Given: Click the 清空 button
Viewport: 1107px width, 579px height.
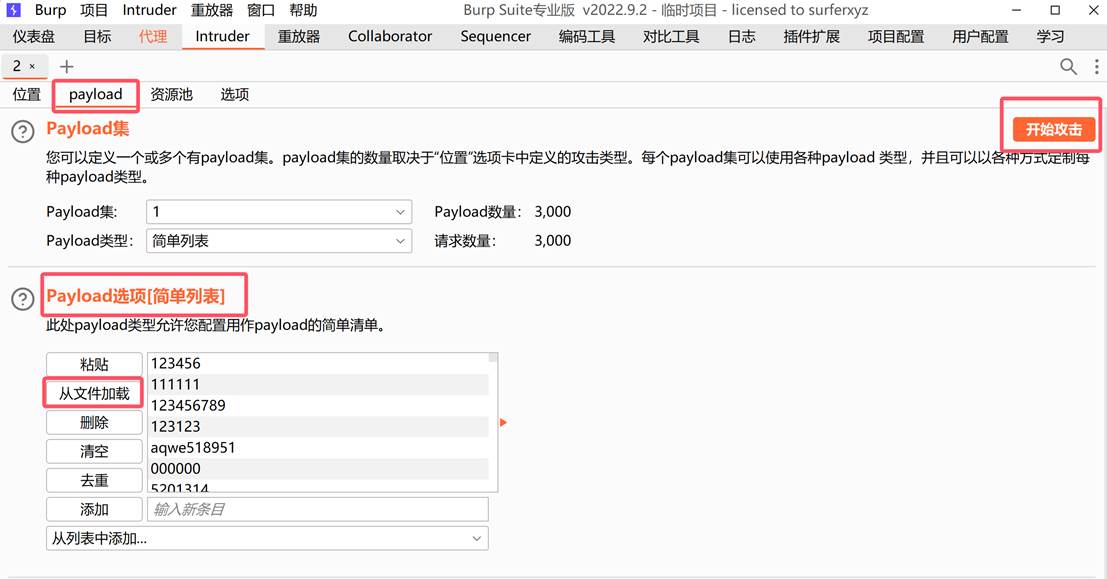Looking at the screenshot, I should tap(94, 451).
